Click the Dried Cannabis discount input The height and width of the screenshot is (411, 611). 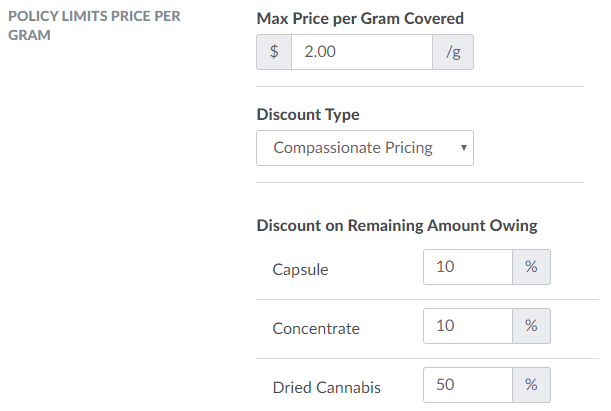click(468, 385)
